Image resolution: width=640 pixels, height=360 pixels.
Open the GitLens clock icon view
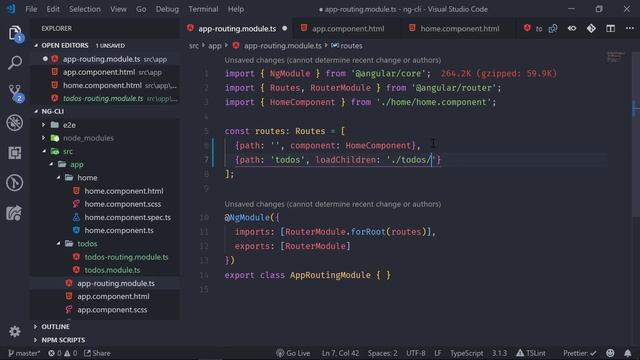[15, 182]
